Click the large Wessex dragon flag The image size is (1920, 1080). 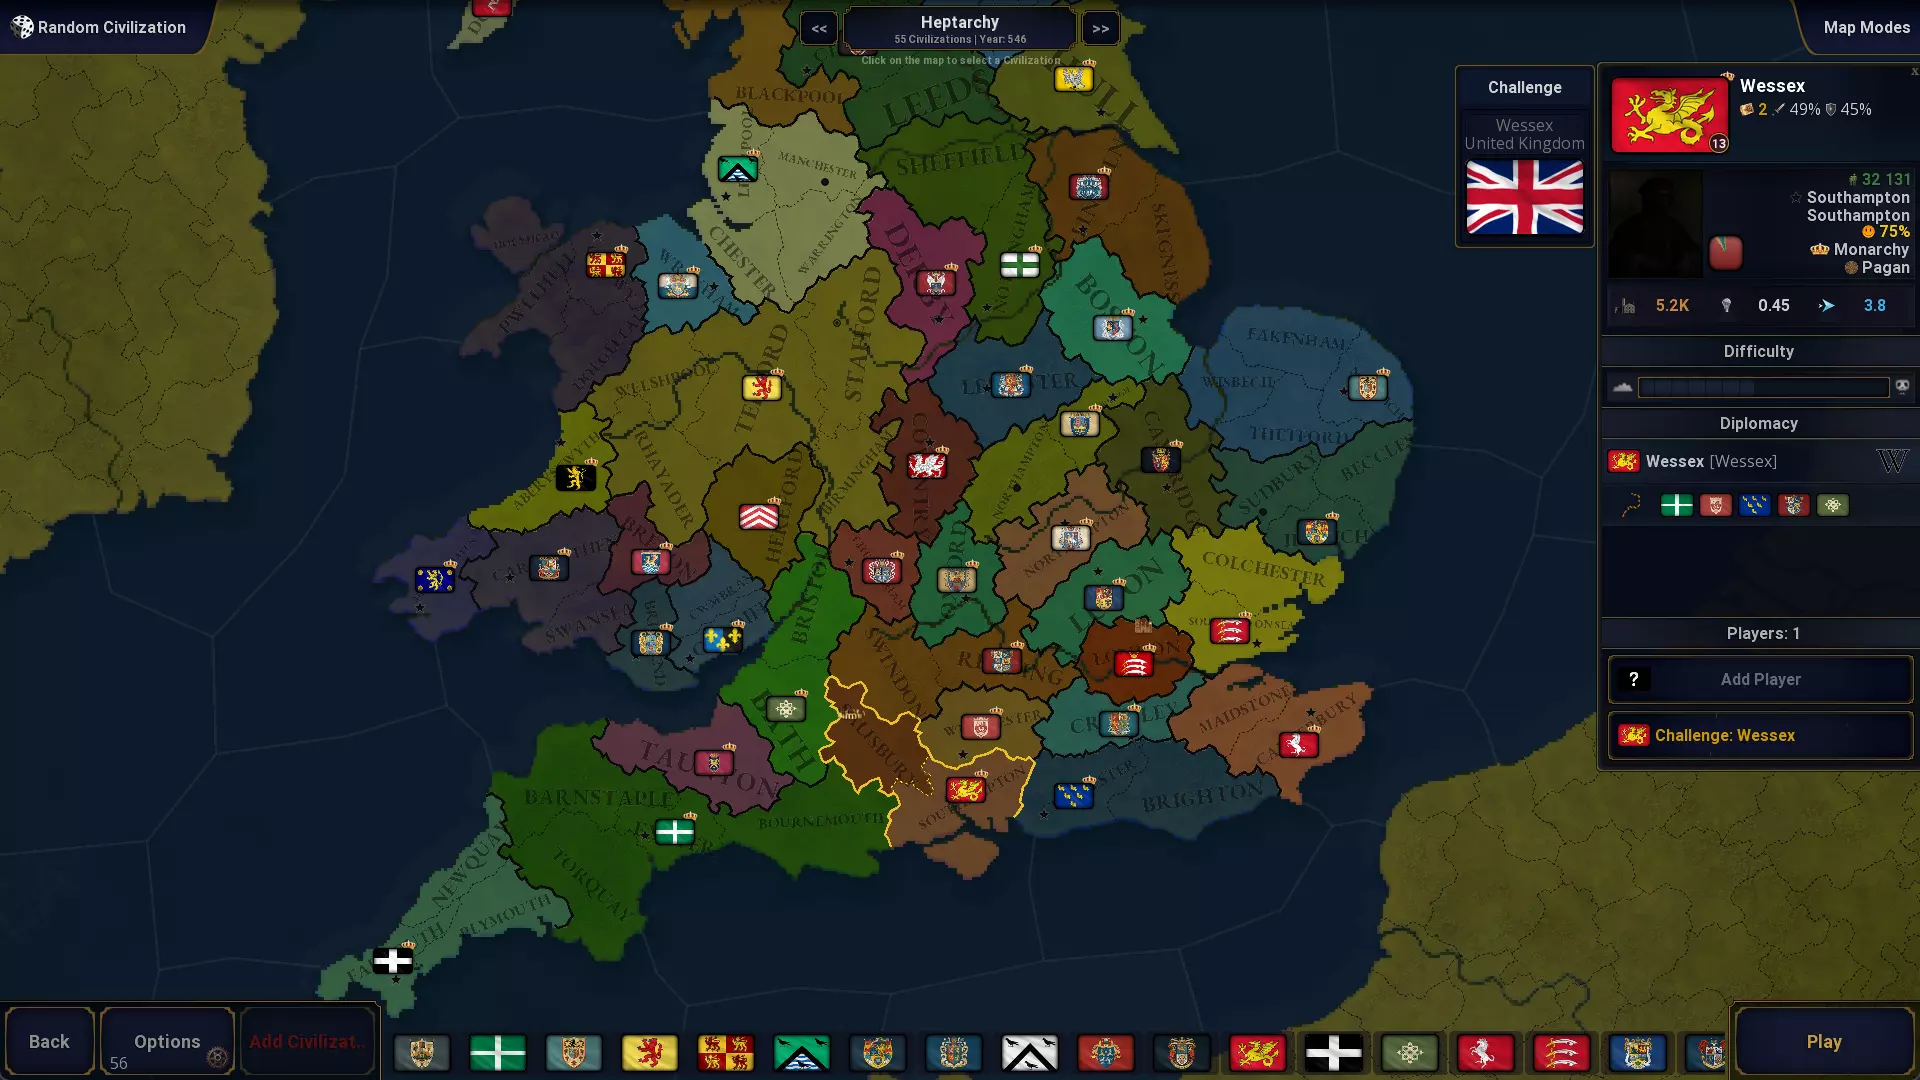pos(1669,115)
